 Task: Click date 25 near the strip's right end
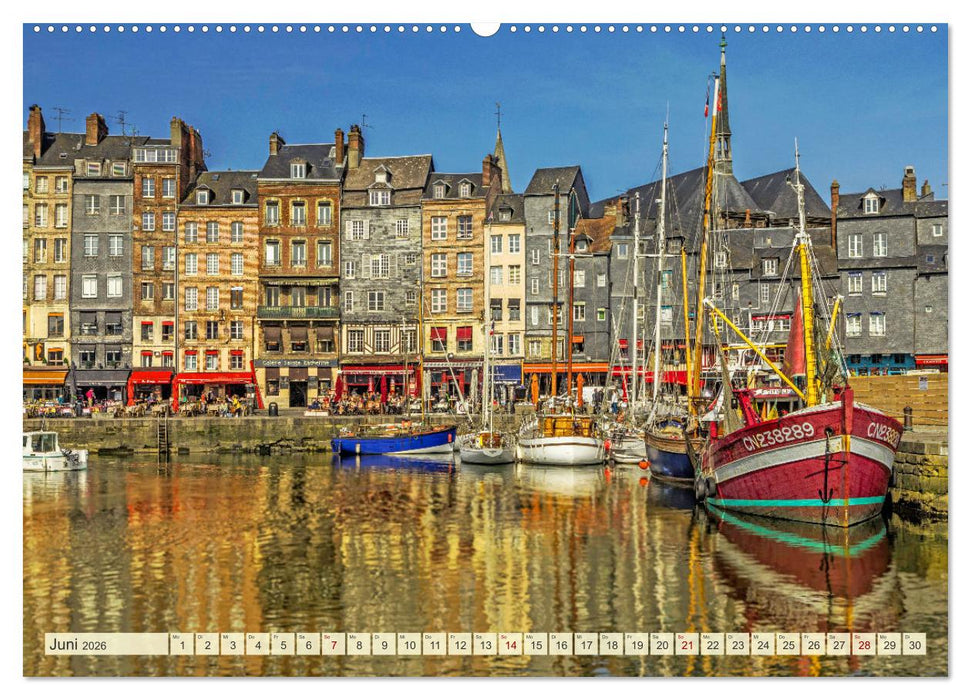click(x=790, y=644)
